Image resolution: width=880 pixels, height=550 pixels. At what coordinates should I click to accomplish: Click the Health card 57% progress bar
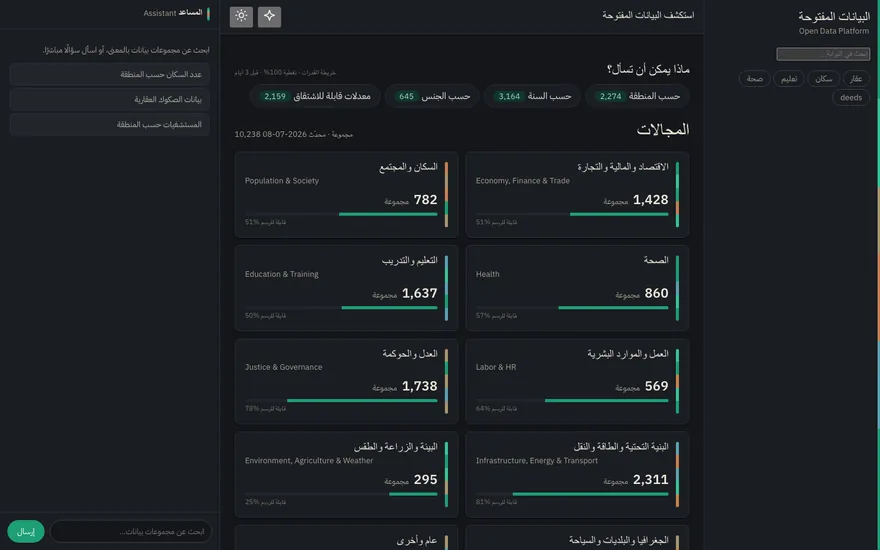572,308
